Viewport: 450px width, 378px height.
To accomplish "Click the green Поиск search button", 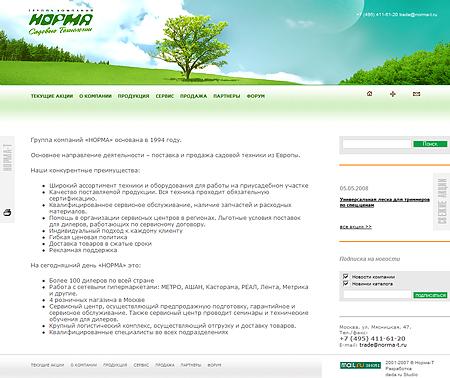I will pyautogui.click(x=430, y=144).
